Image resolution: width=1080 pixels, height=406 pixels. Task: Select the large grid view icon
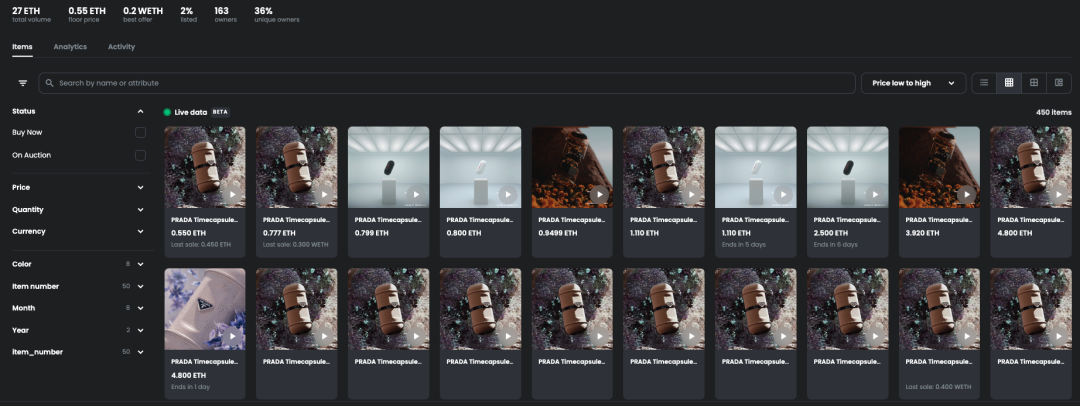[1034, 83]
